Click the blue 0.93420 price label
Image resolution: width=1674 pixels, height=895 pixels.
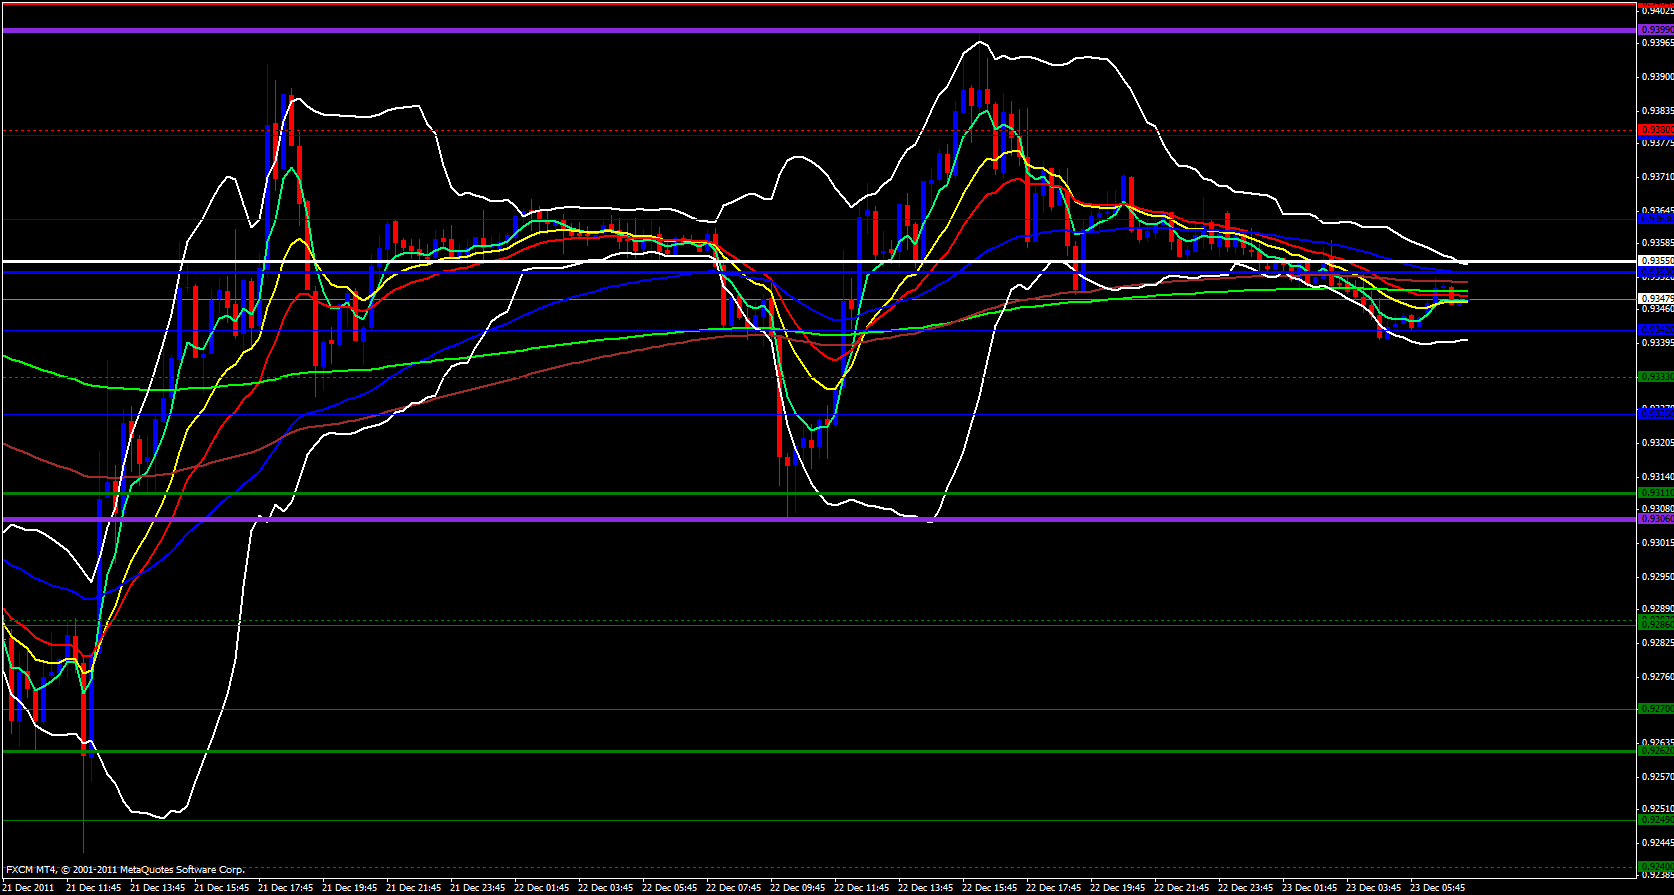pyautogui.click(x=1656, y=330)
